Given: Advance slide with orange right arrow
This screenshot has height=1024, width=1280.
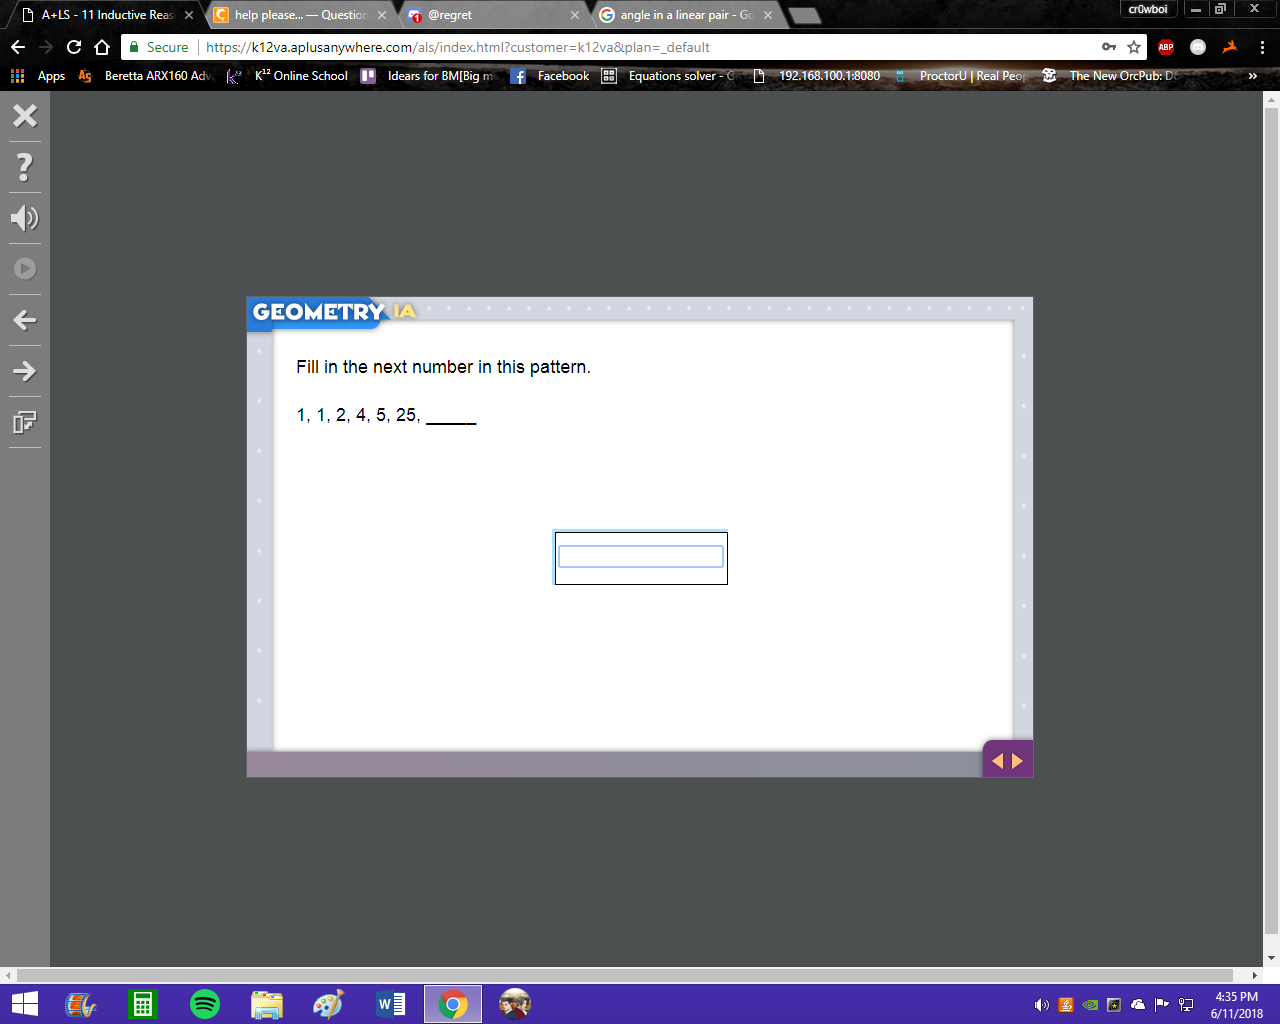Looking at the screenshot, I should click(x=1018, y=761).
